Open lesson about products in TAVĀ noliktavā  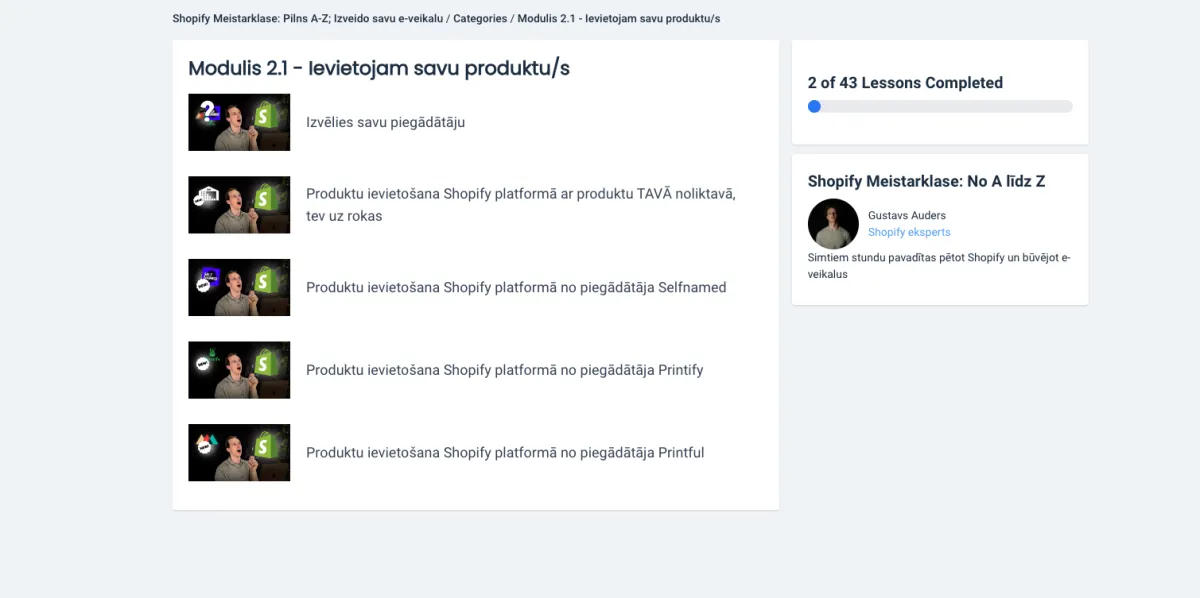click(521, 204)
